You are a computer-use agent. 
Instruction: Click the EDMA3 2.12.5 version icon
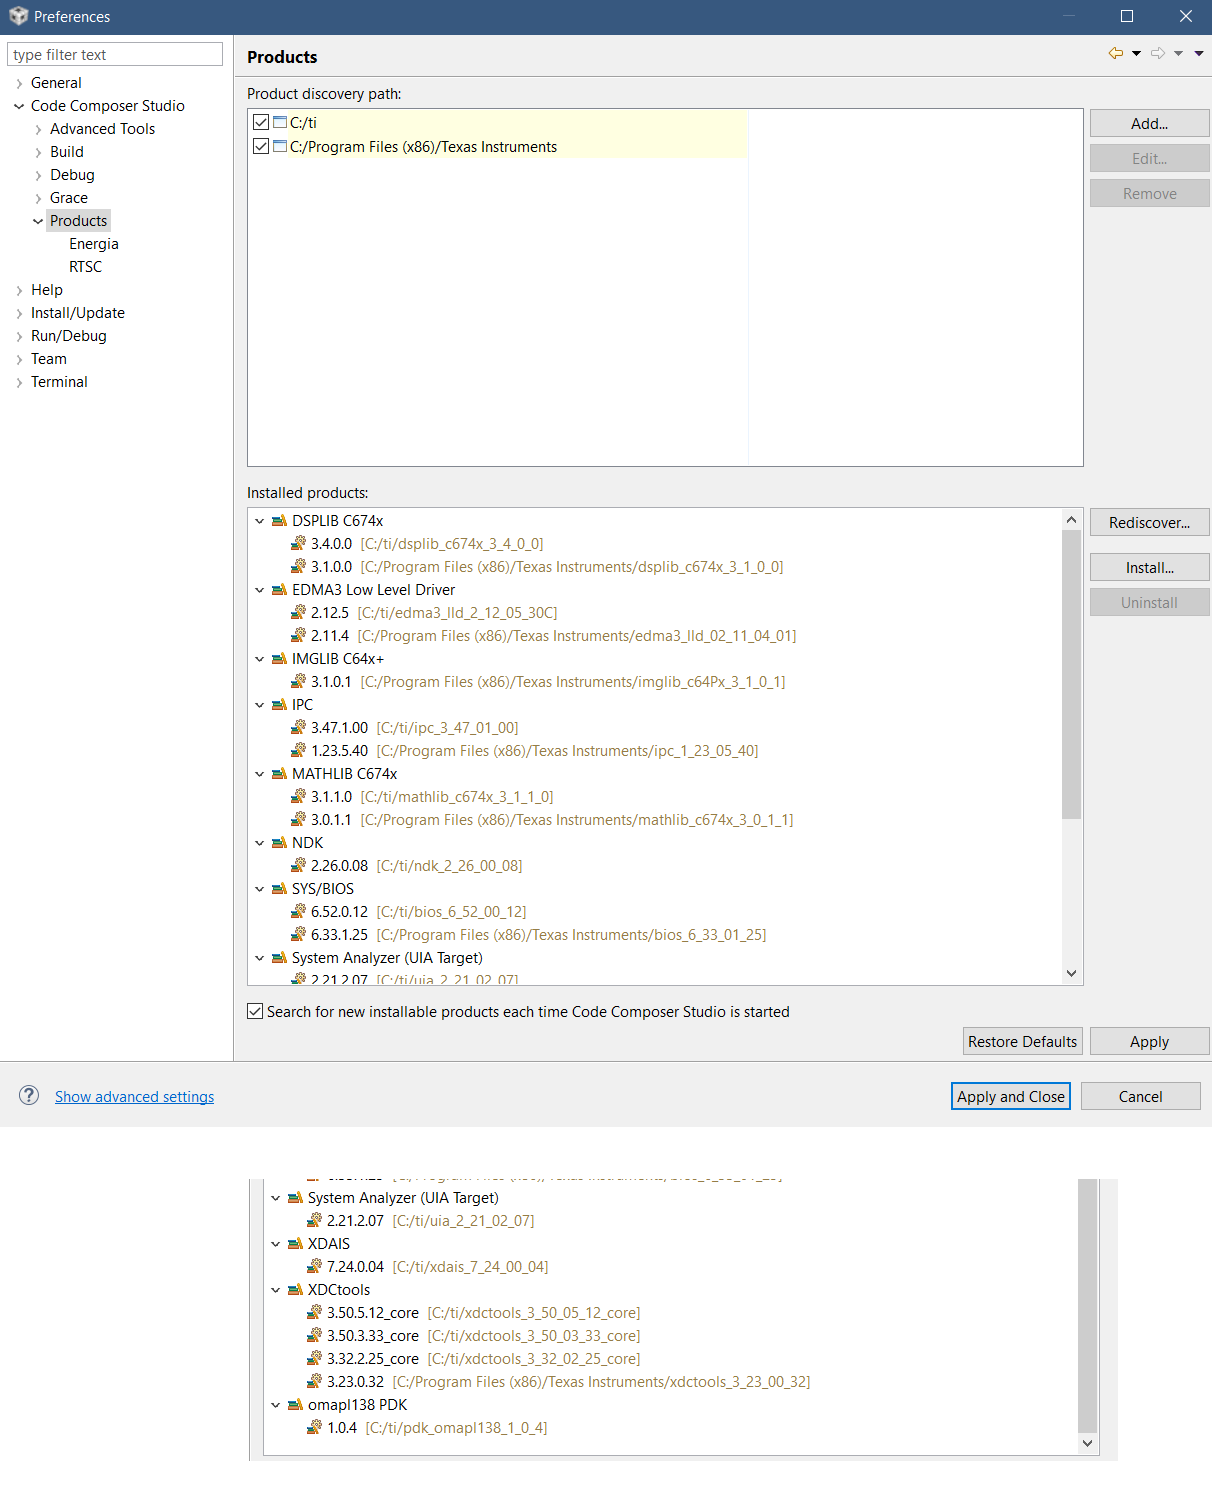click(298, 613)
